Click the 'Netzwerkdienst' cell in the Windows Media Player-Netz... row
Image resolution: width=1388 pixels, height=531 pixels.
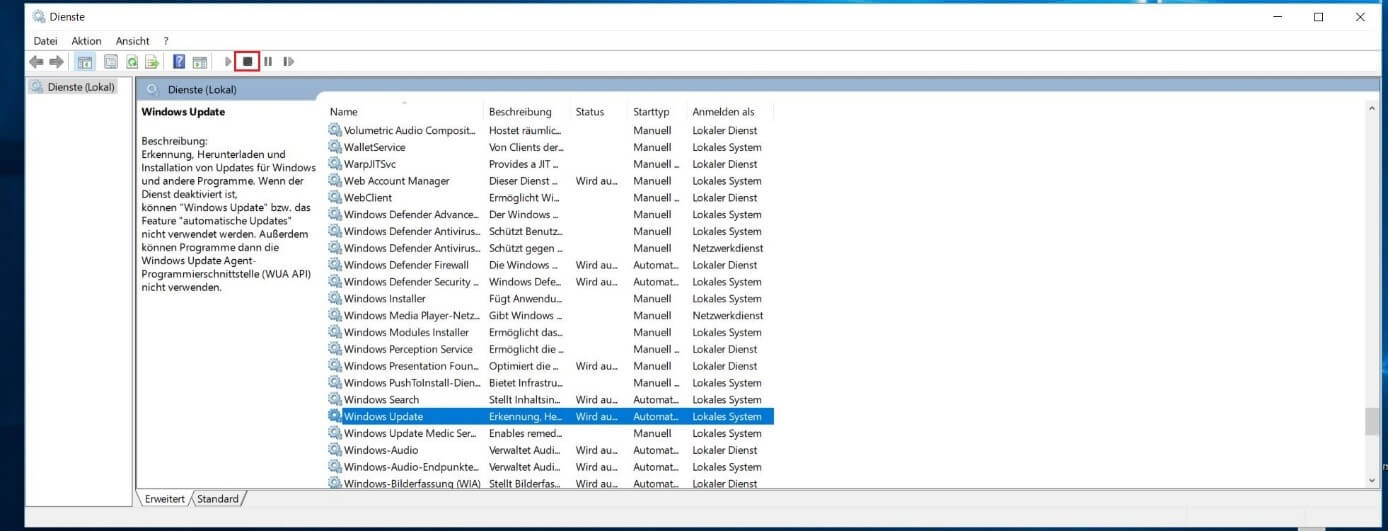pyautogui.click(x=728, y=315)
